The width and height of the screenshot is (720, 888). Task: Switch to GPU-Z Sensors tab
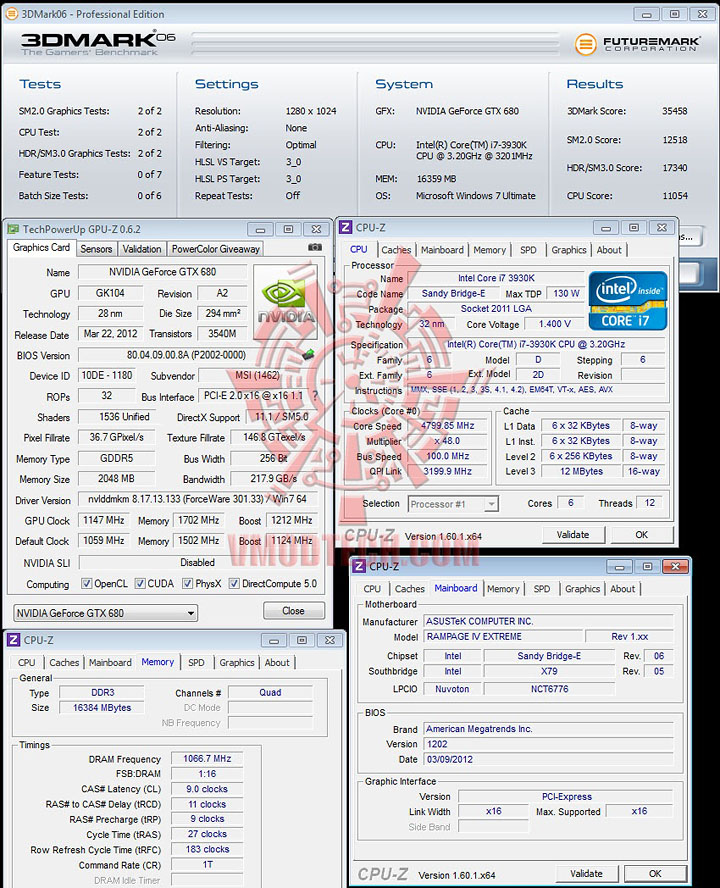[96, 249]
